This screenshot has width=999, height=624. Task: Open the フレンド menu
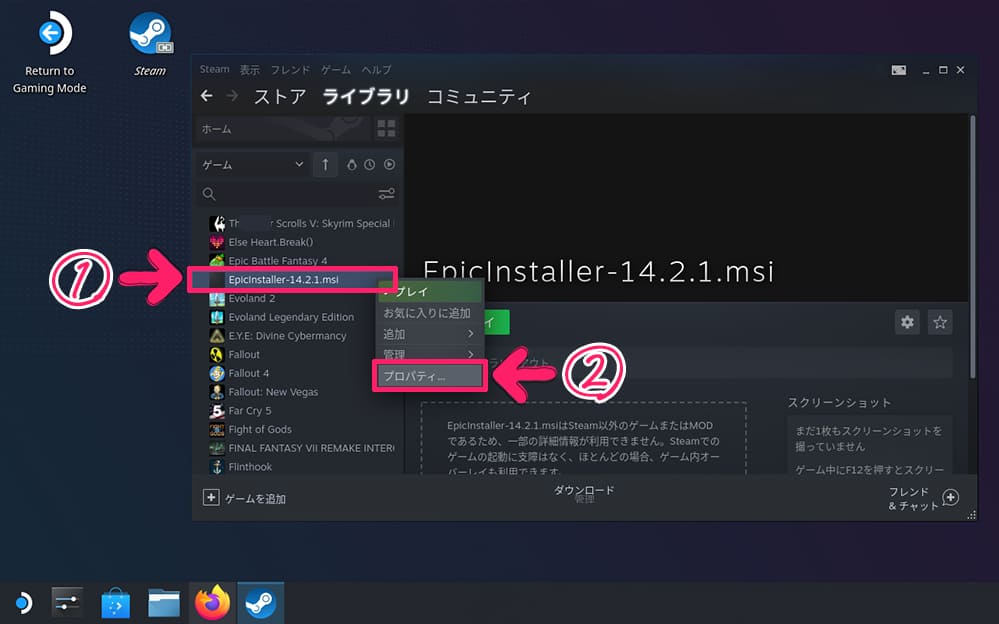(x=290, y=69)
